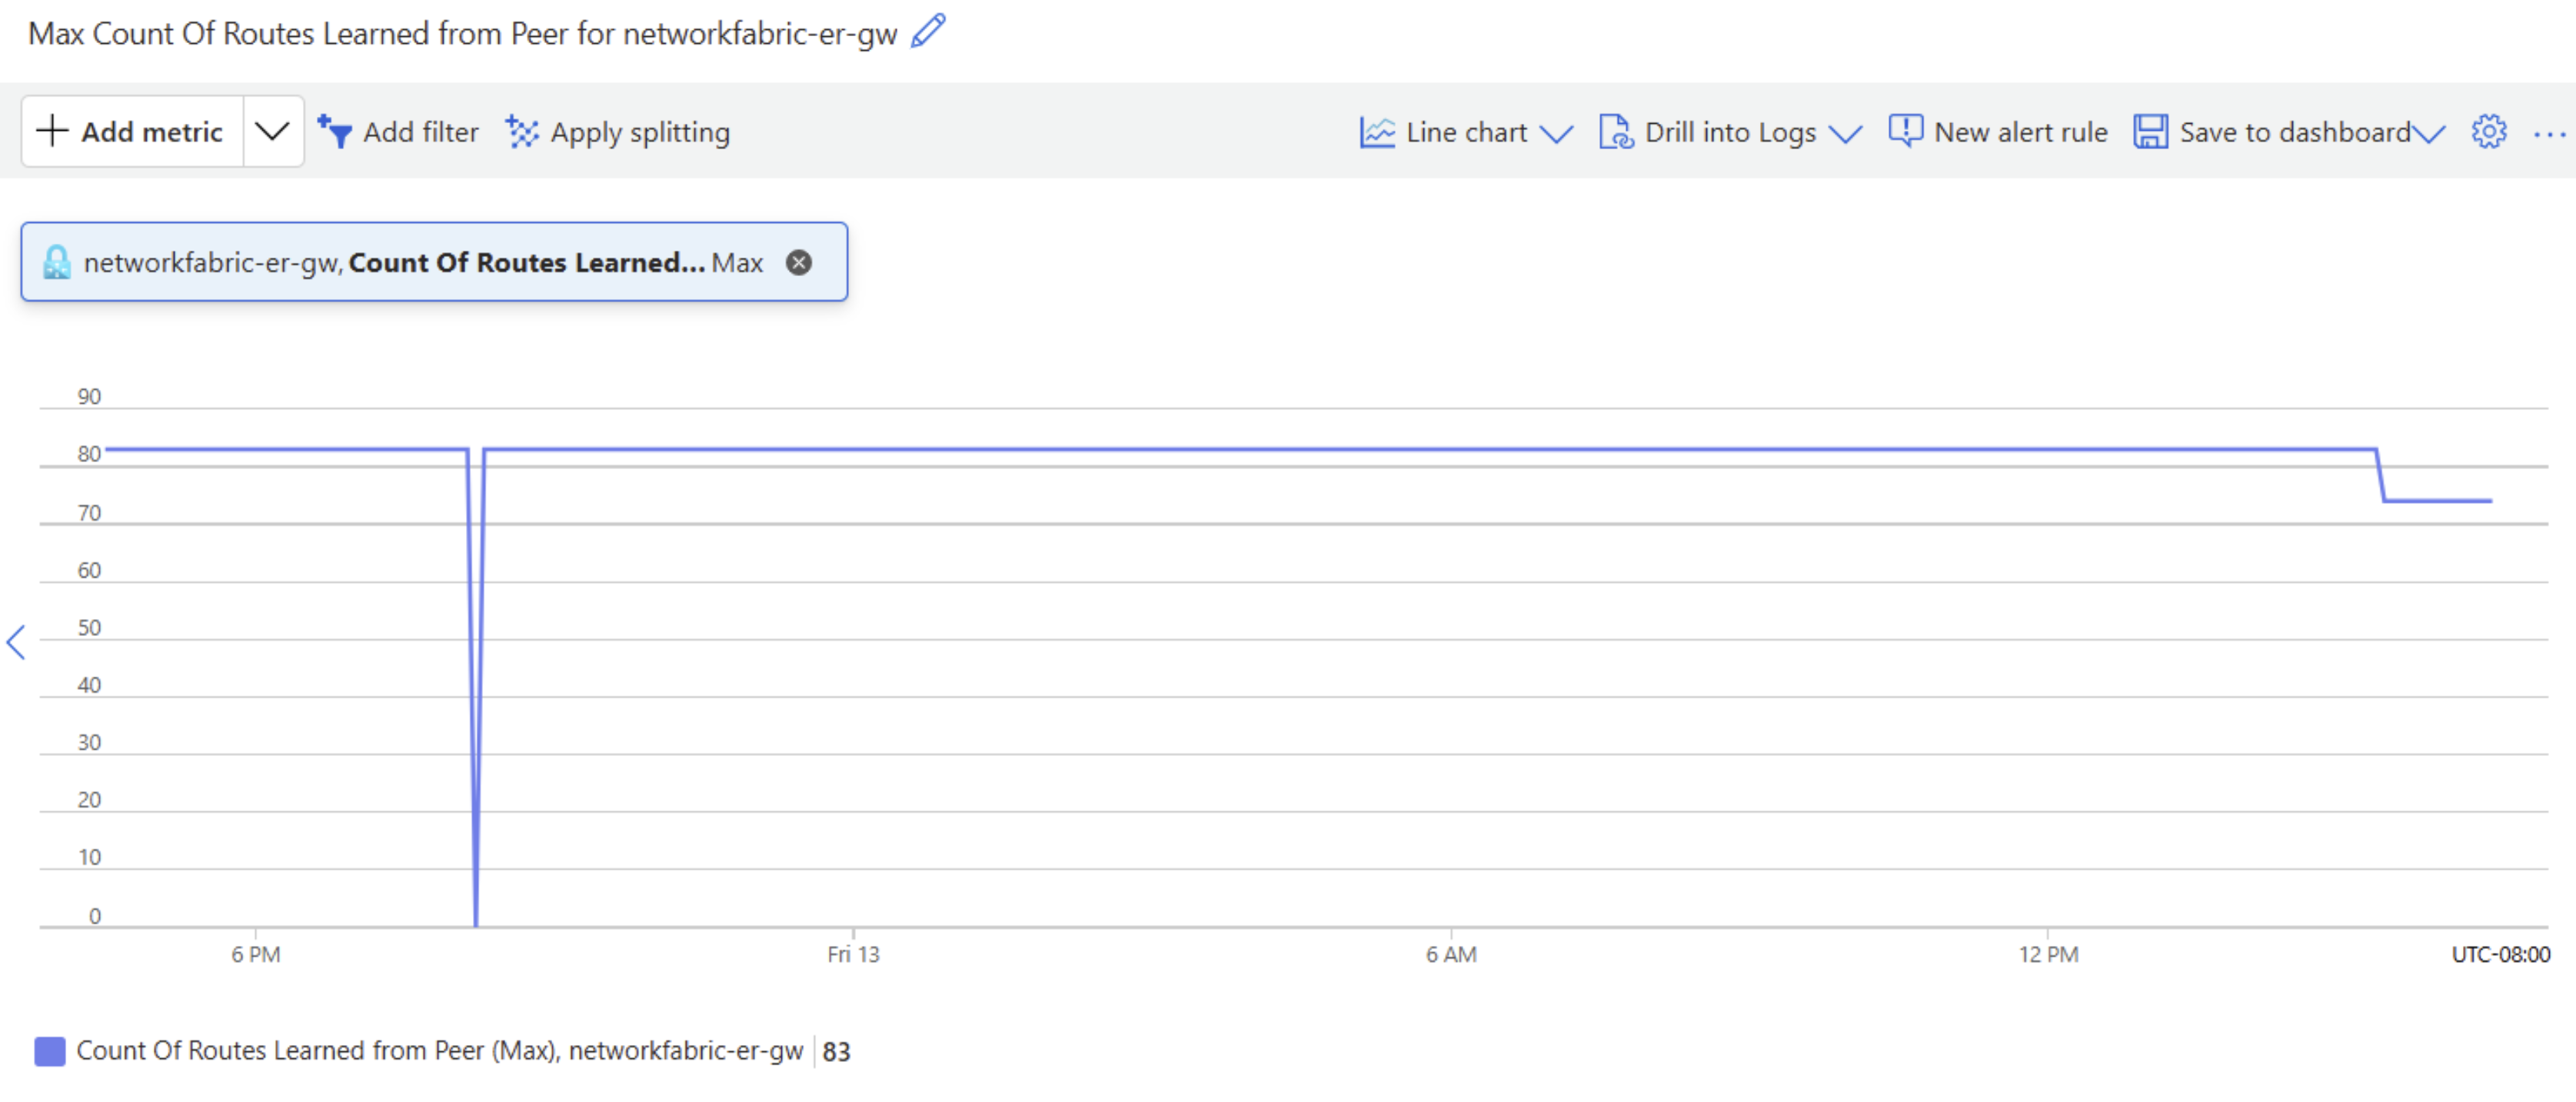Screen dimensions: 2576x1102
Task: Click the Line chart icon
Action: pyautogui.click(x=1377, y=132)
